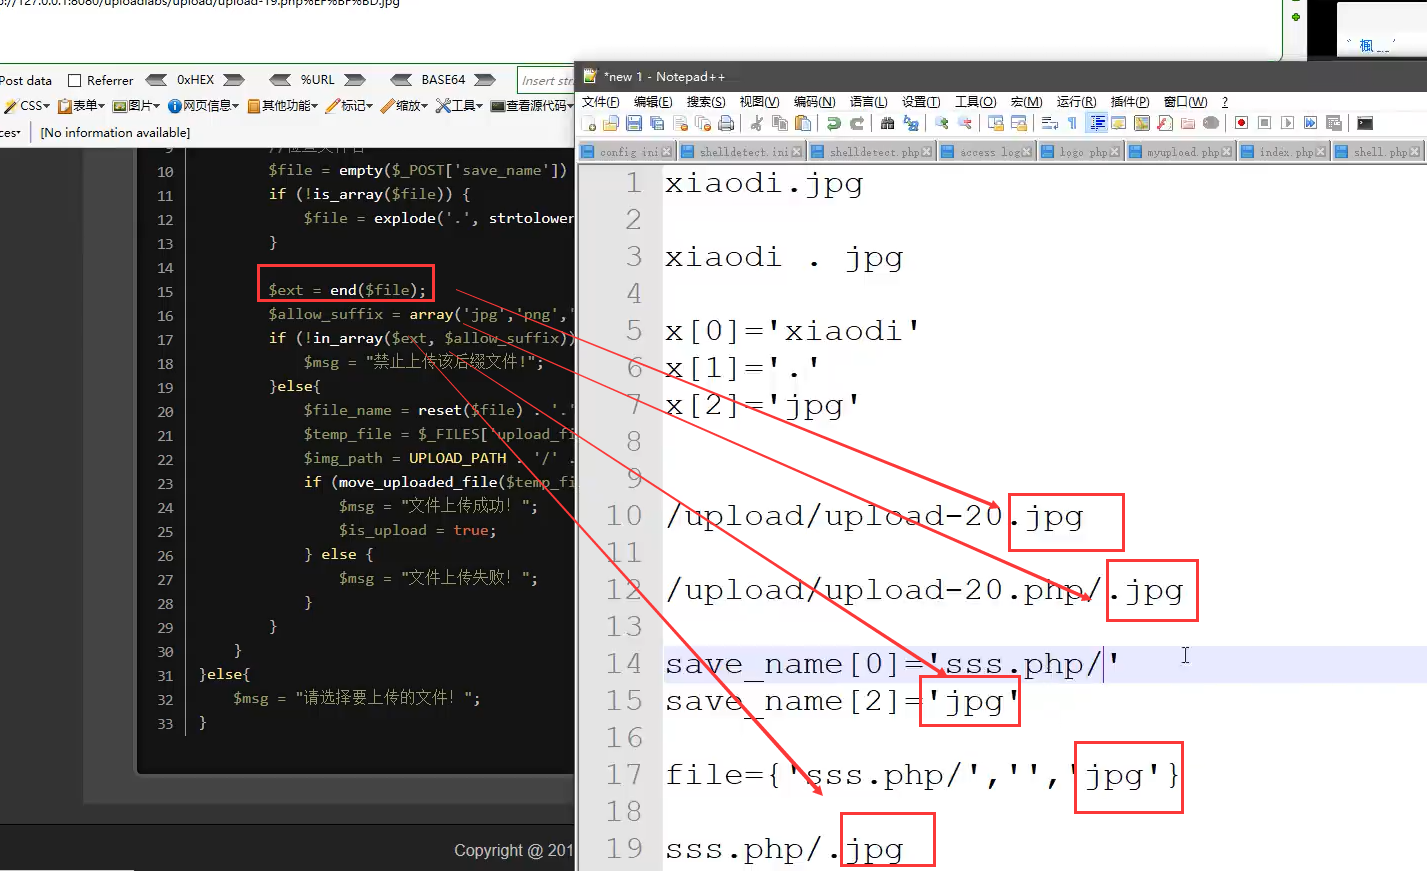Click the Close document toolbar icon
This screenshot has width=1427, height=871.
(x=681, y=123)
